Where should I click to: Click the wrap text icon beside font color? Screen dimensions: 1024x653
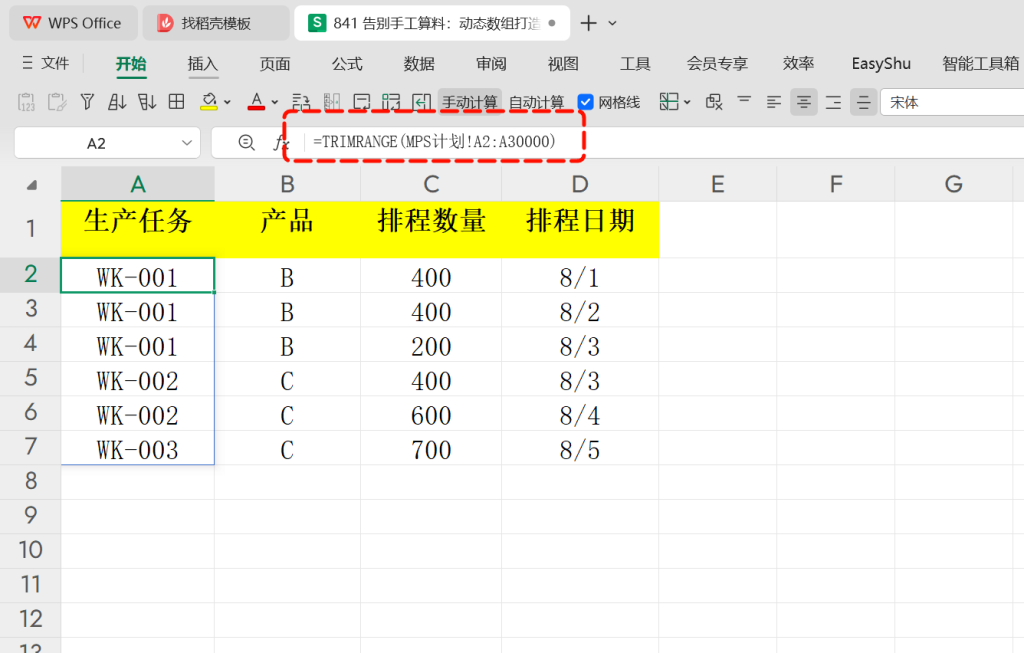tap(301, 102)
